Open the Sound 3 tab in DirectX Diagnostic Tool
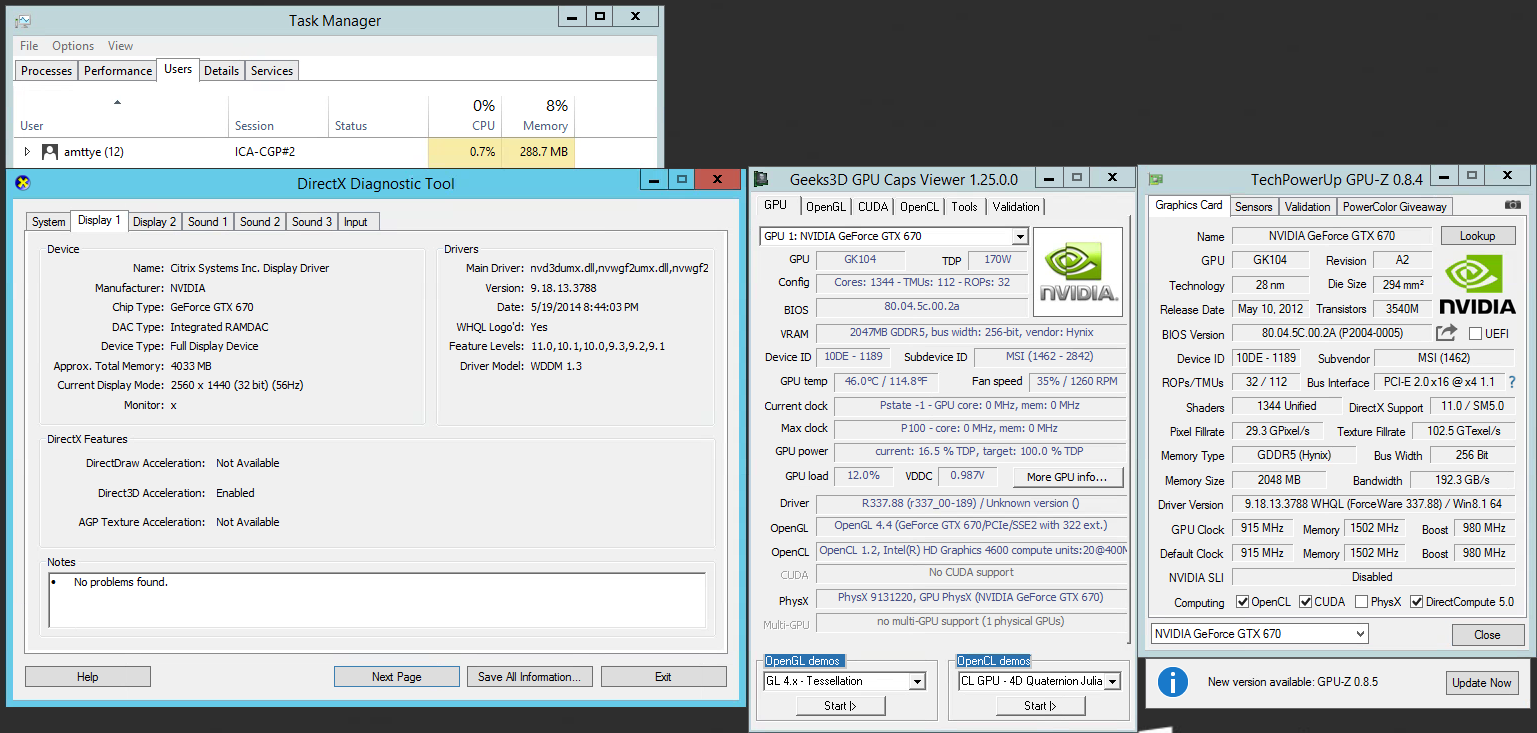This screenshot has width=1537, height=733. [x=312, y=222]
